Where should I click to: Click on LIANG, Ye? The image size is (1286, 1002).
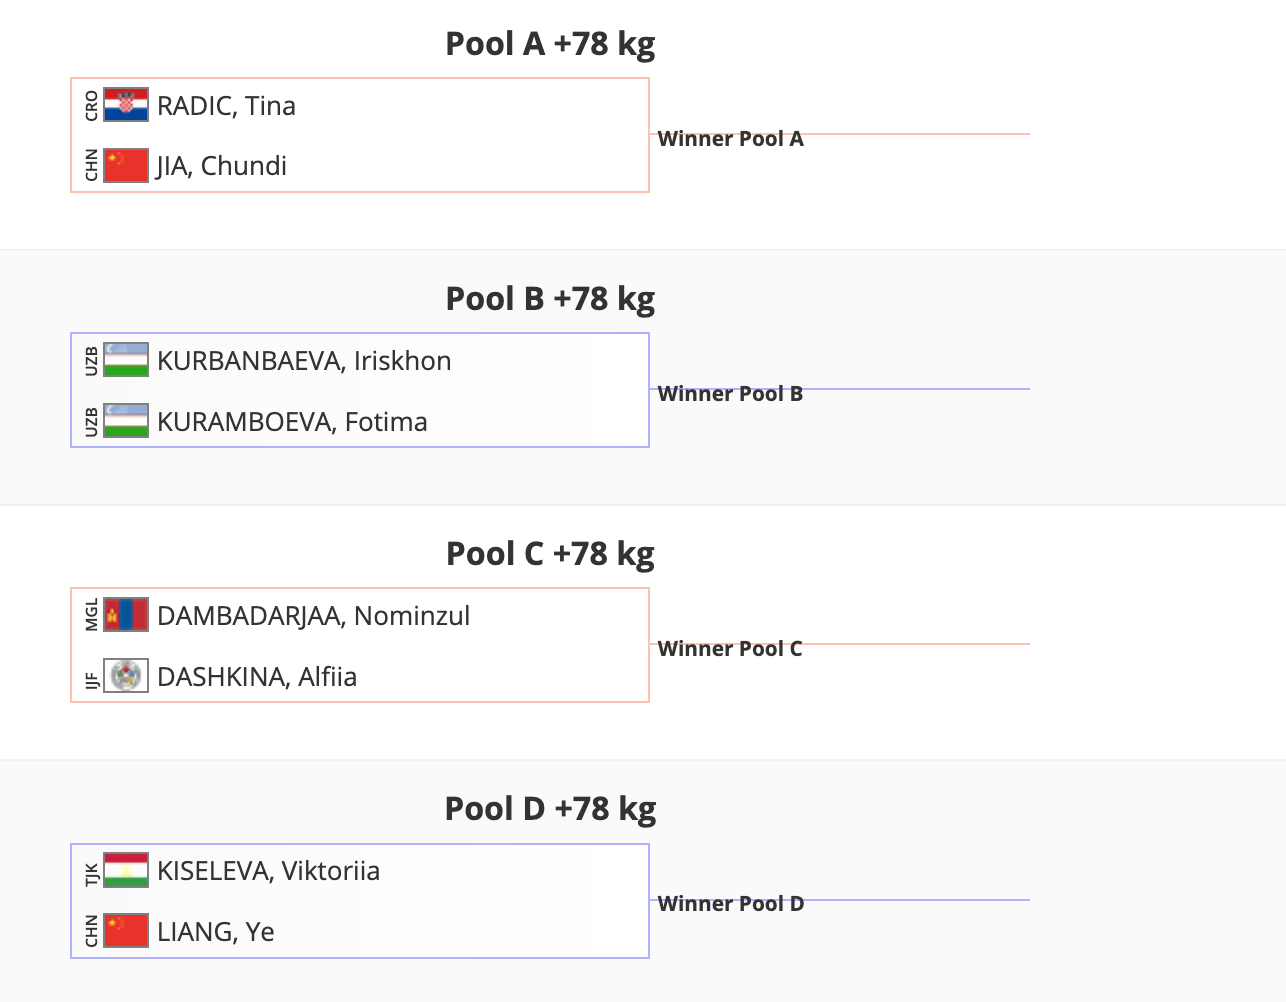(x=216, y=932)
